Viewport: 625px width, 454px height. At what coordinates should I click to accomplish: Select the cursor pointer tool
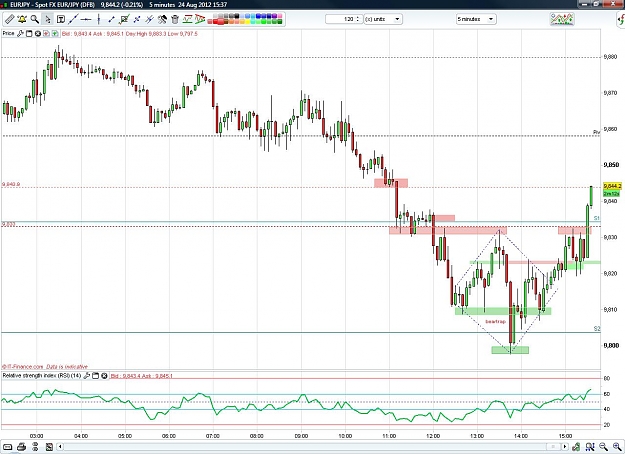47,19
